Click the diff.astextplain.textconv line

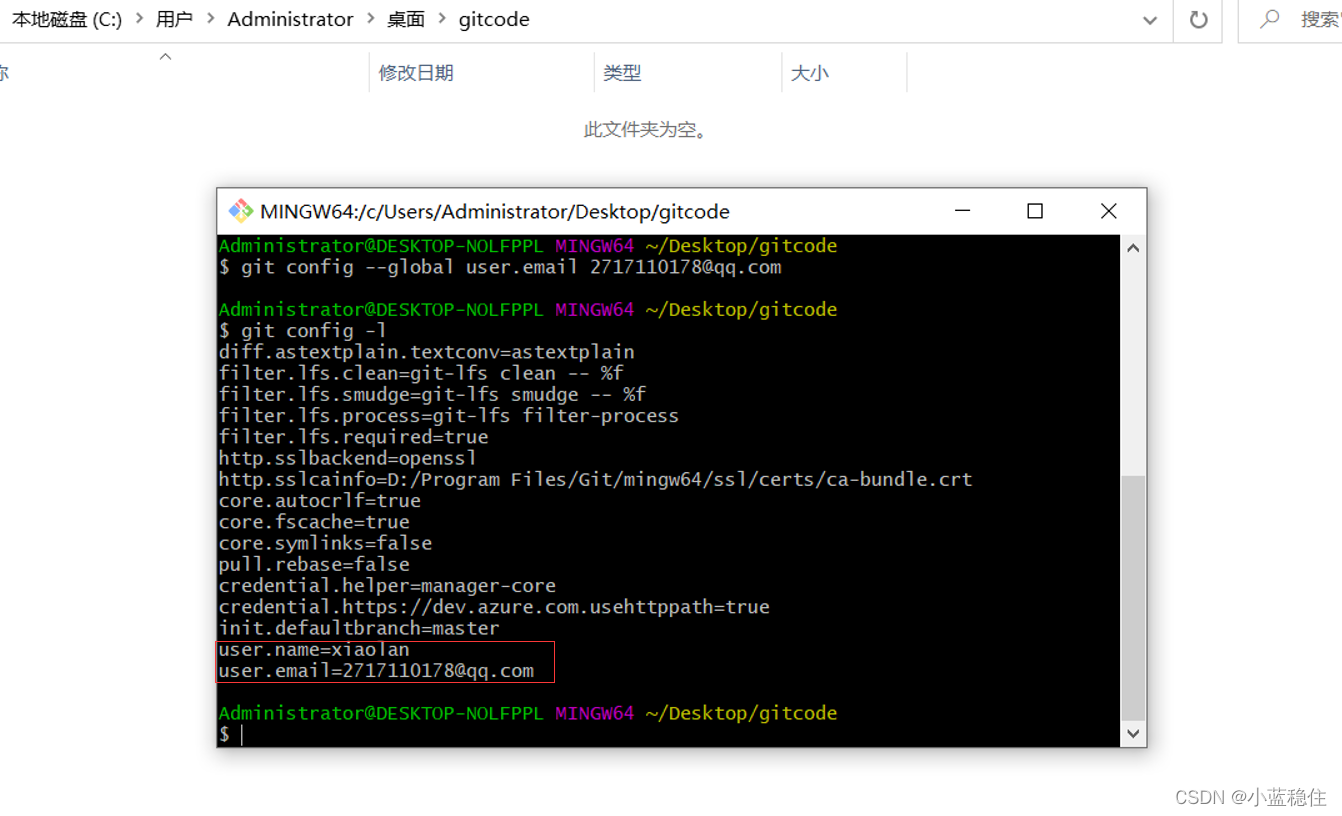coord(427,352)
